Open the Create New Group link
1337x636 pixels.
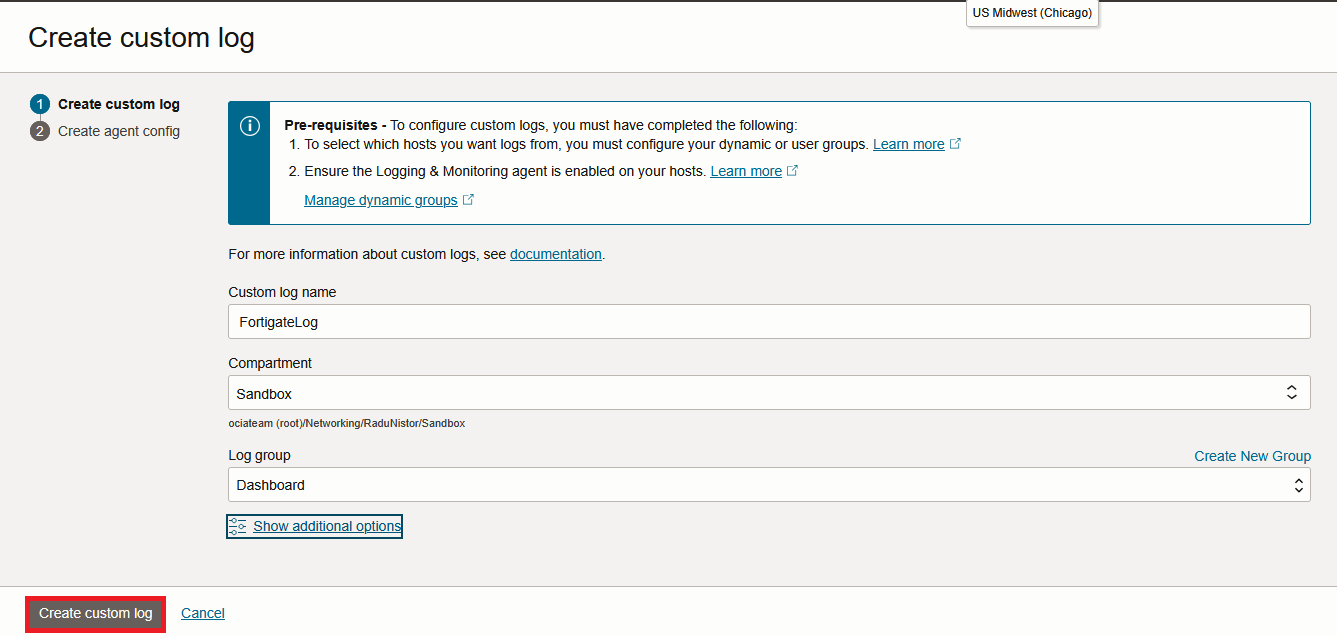pos(1252,456)
